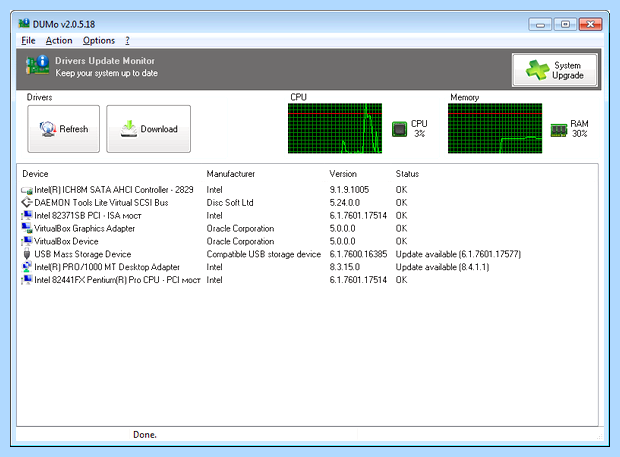Click the VirtualBox Graphics Adapter icon

pos(26,228)
